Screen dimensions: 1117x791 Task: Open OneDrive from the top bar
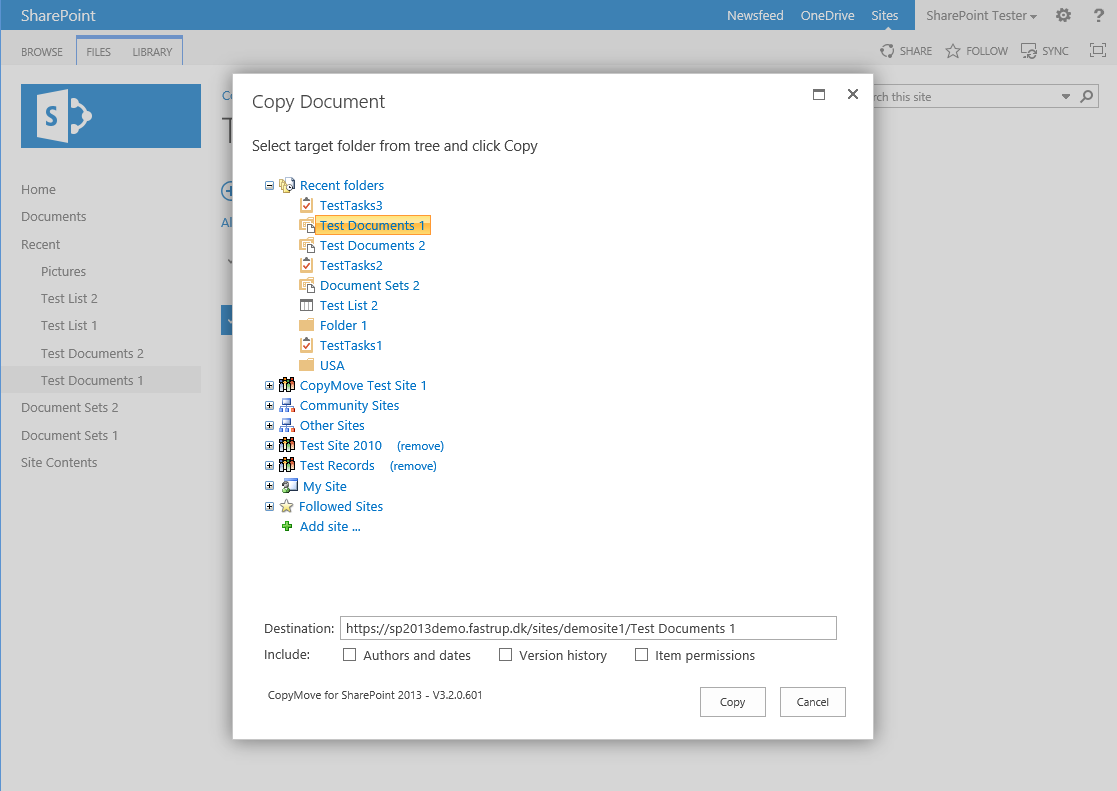827,15
